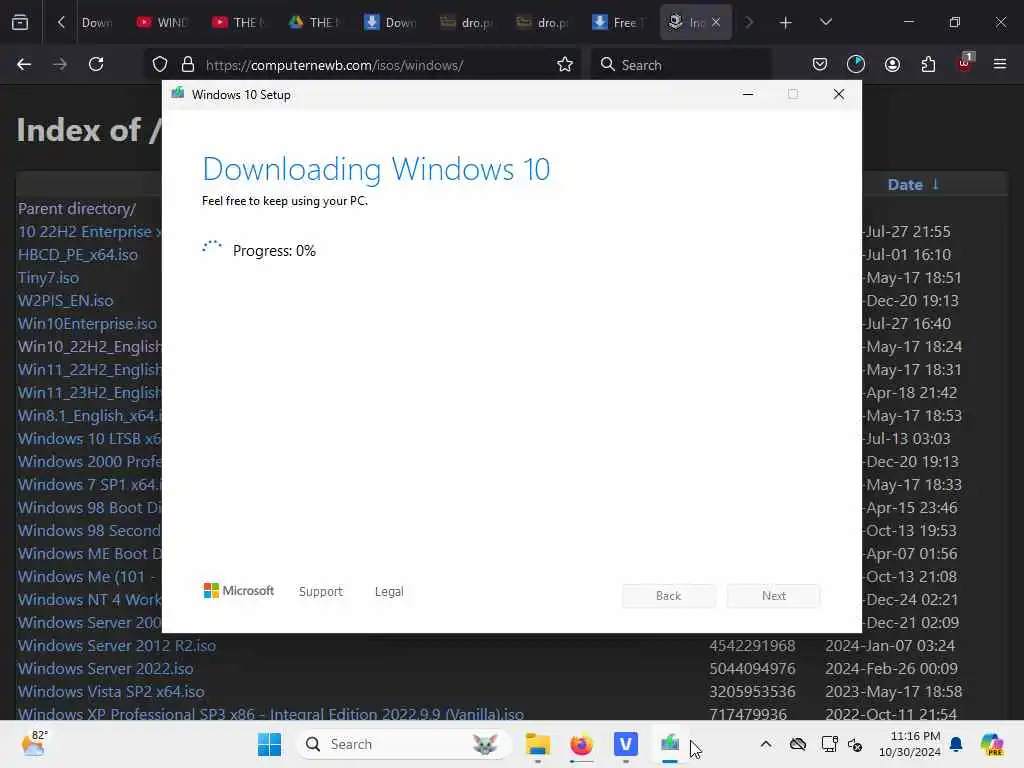Click file size 5044094976 text
1024x768 pixels.
coord(752,669)
